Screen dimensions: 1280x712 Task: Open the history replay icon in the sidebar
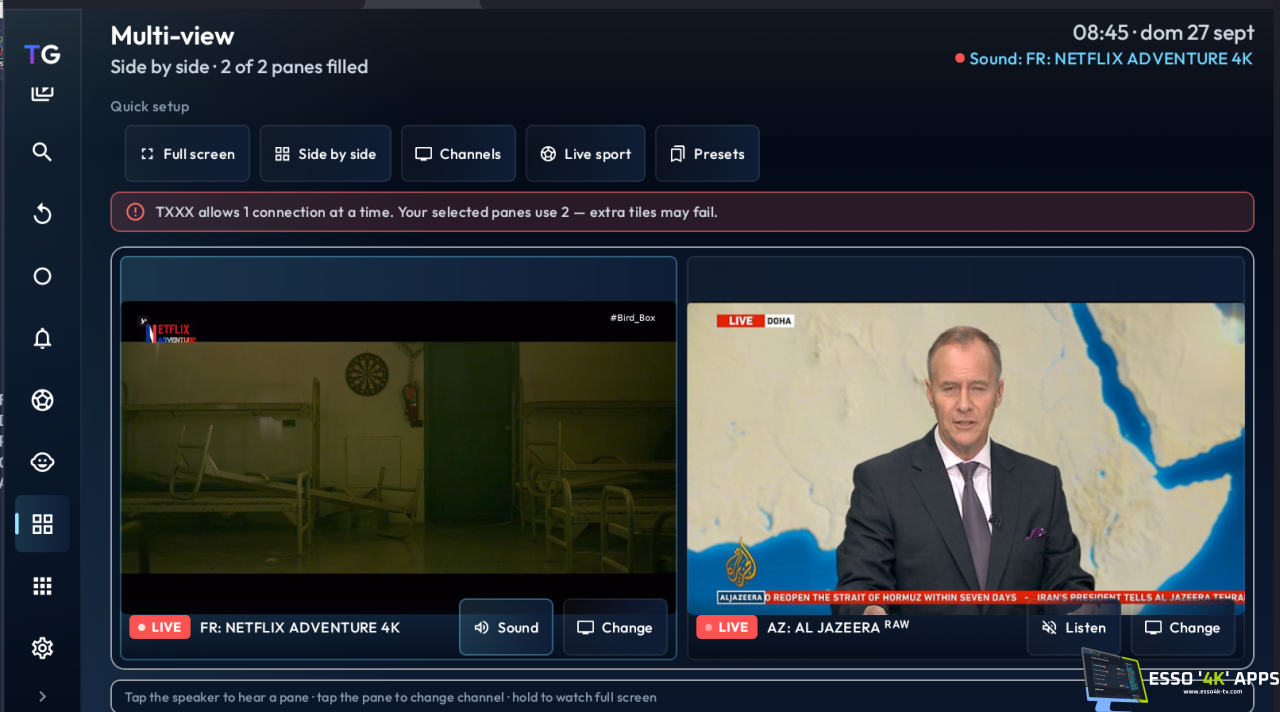click(42, 214)
